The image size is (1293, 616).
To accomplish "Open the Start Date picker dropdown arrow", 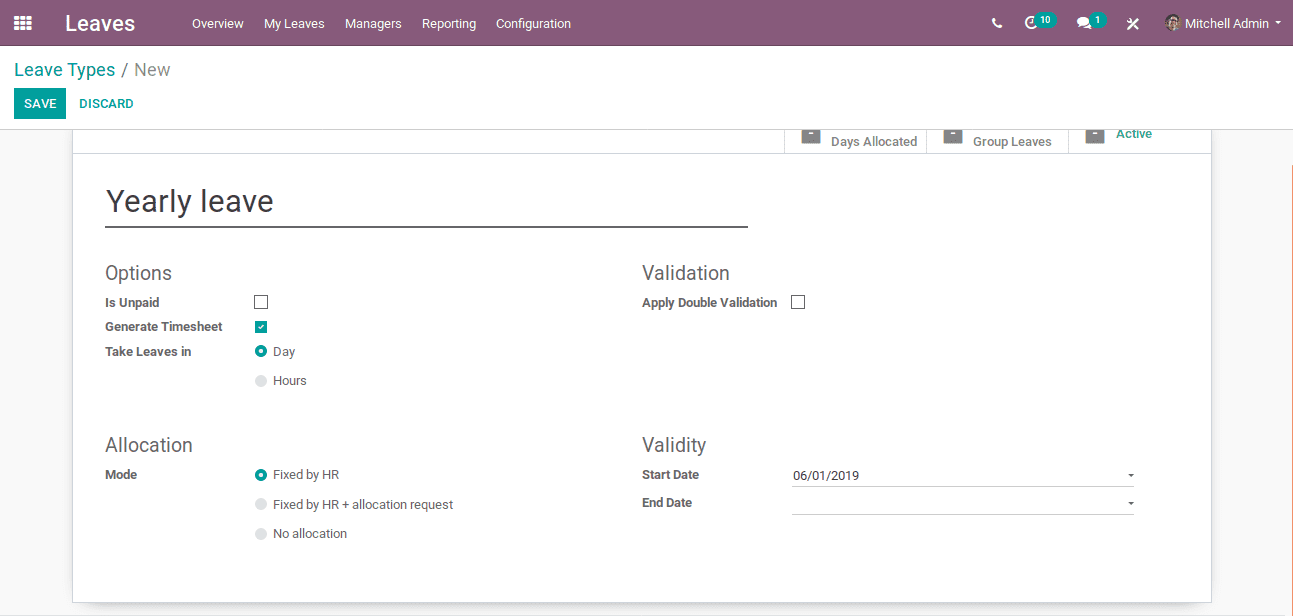I will click(x=1130, y=476).
